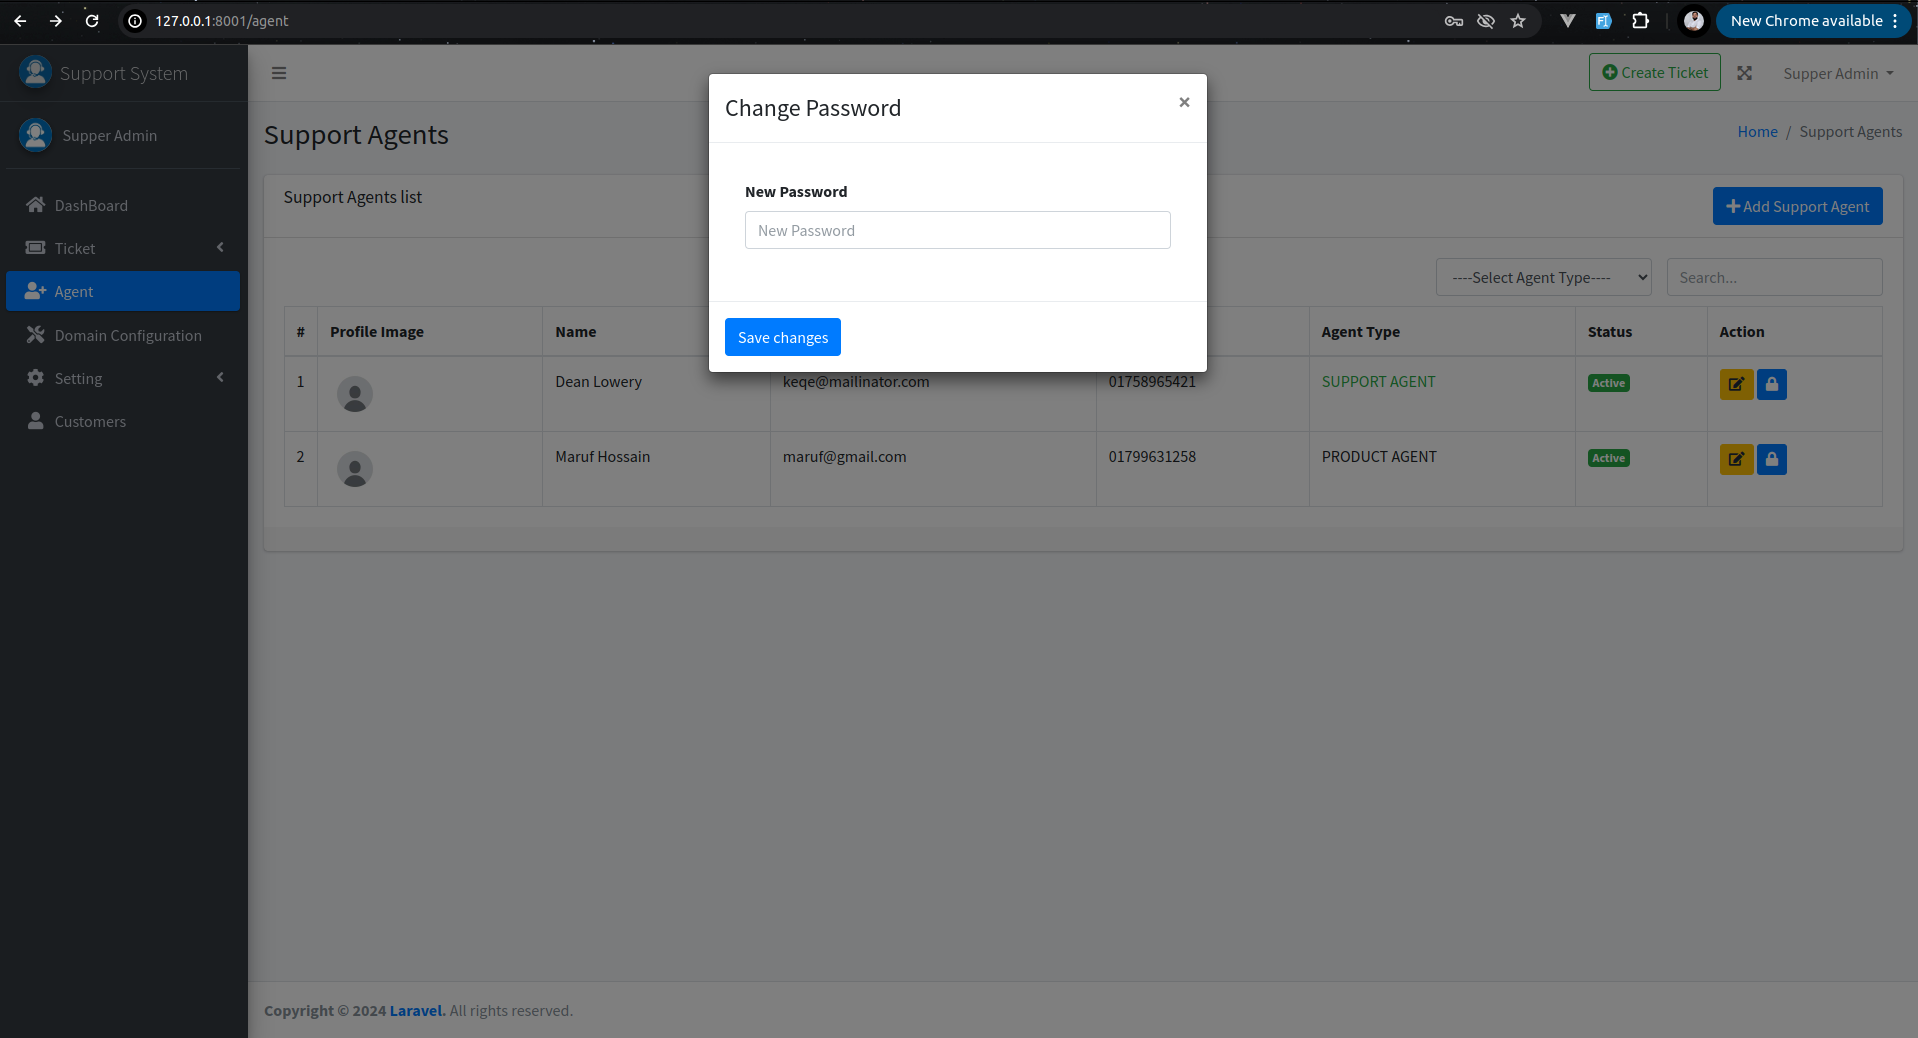Reload the page in browser
Screen dimensions: 1918x1038
pos(92,21)
